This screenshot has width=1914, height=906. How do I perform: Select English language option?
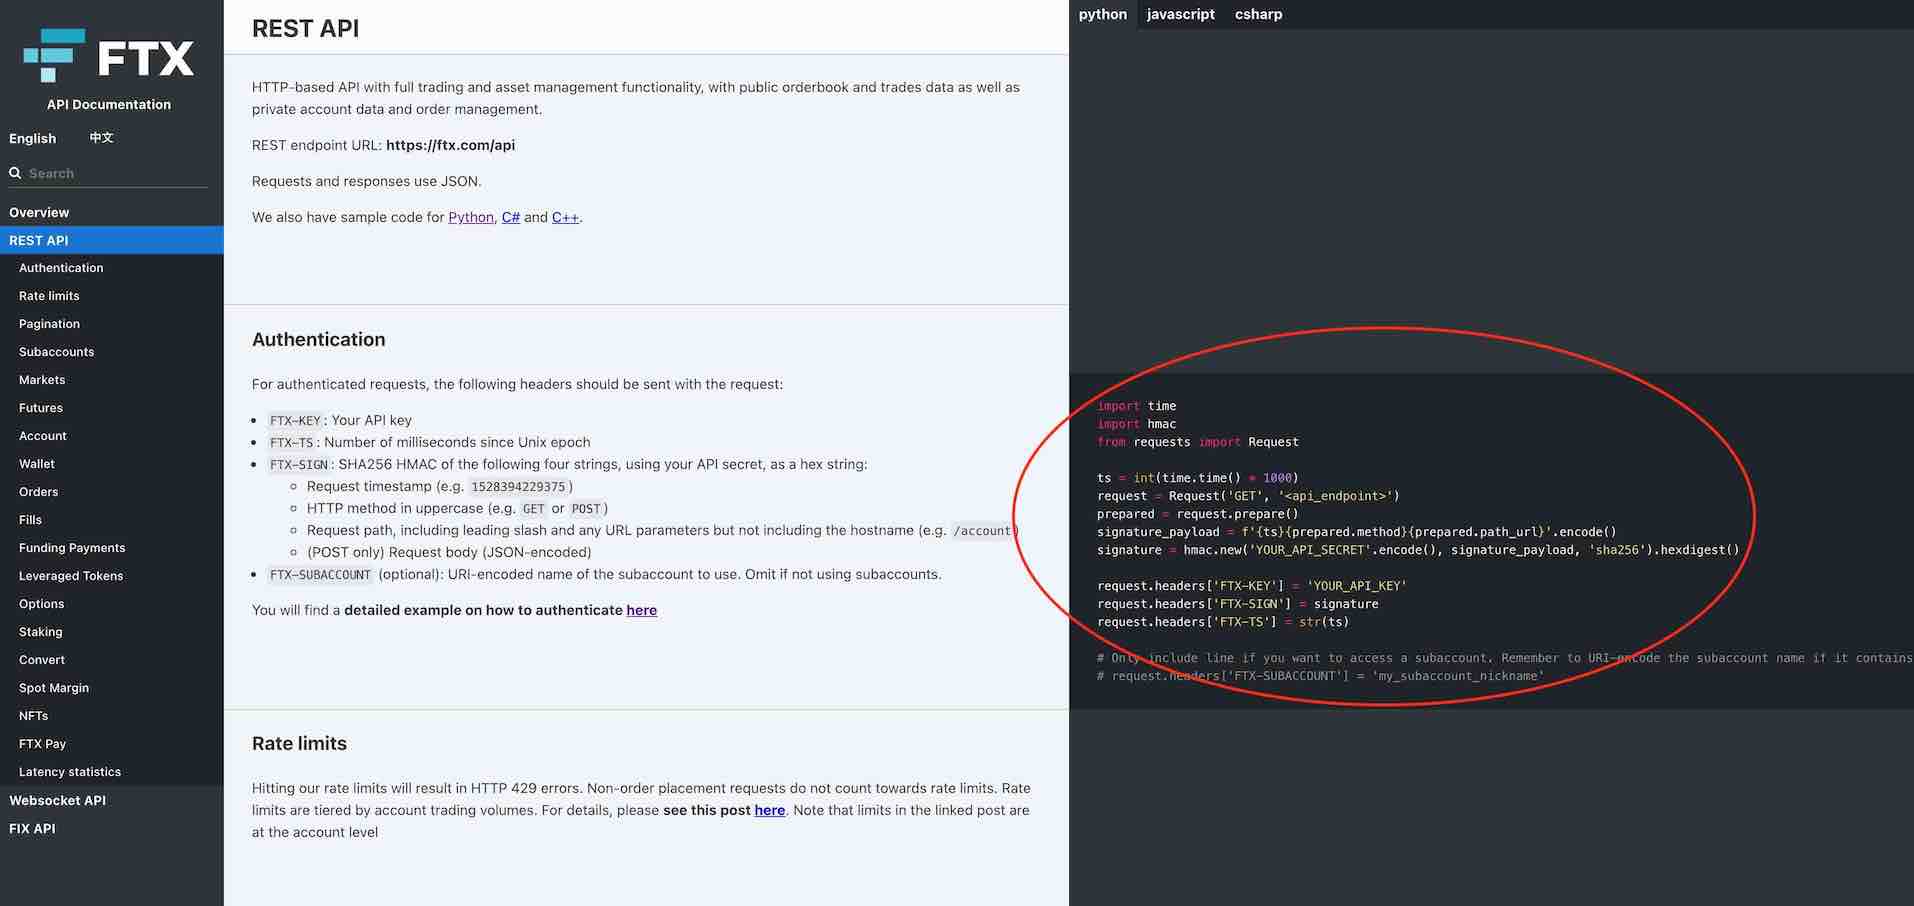tap(32, 138)
